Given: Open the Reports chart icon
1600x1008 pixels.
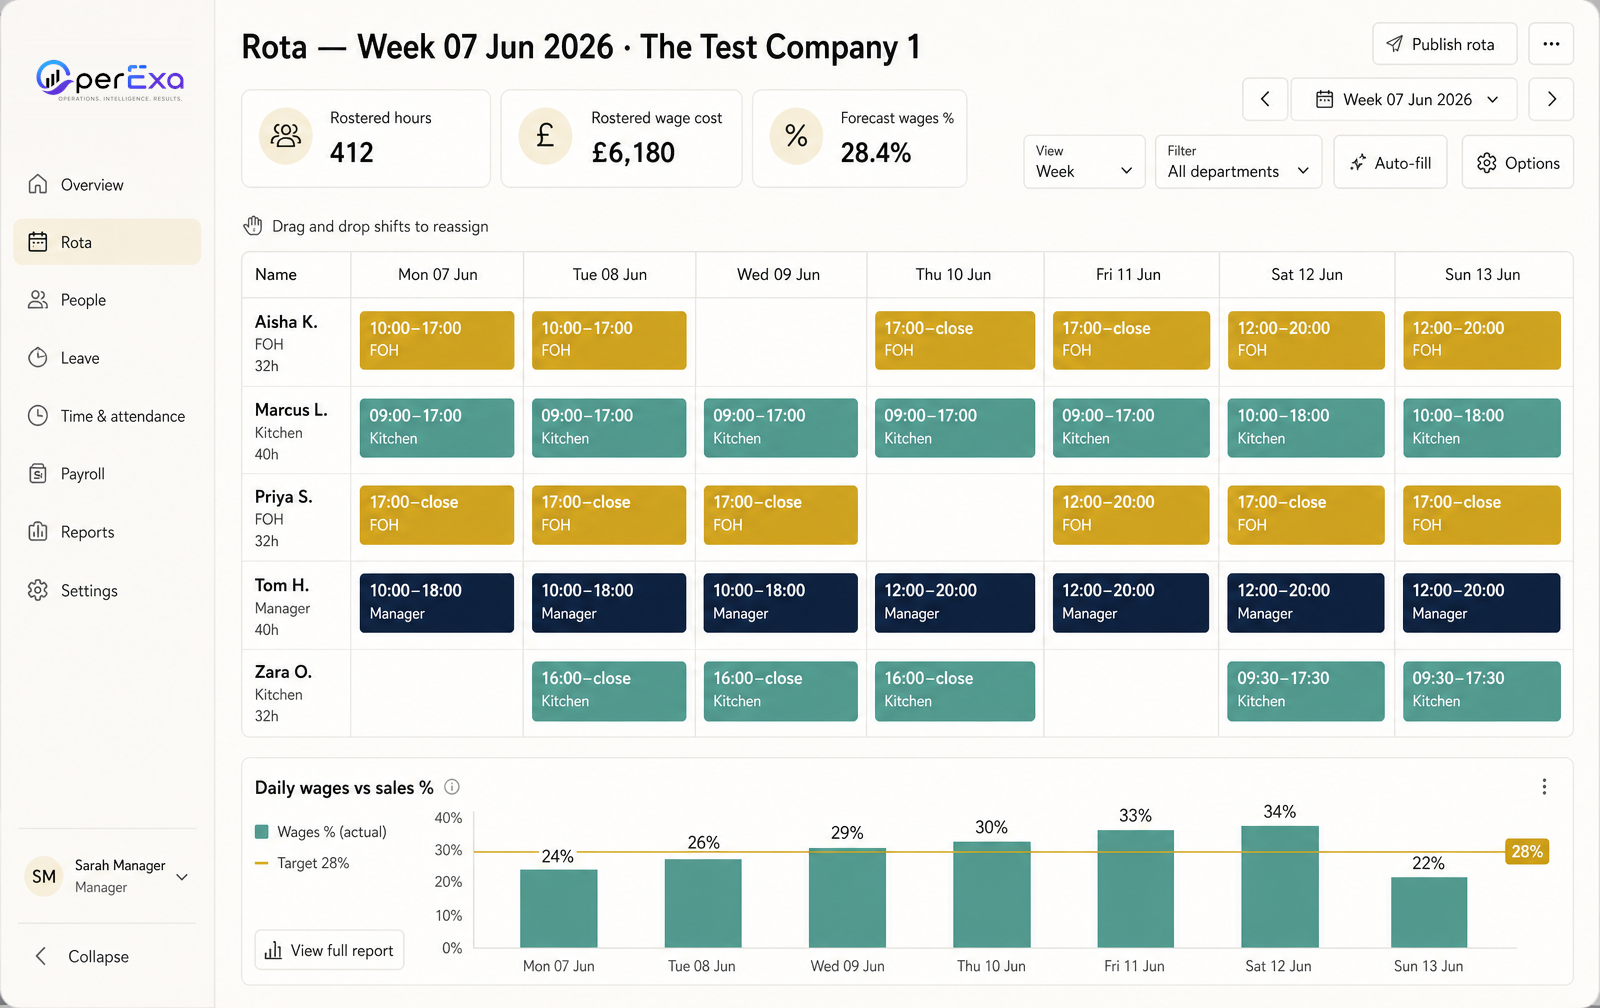Looking at the screenshot, I should point(38,532).
